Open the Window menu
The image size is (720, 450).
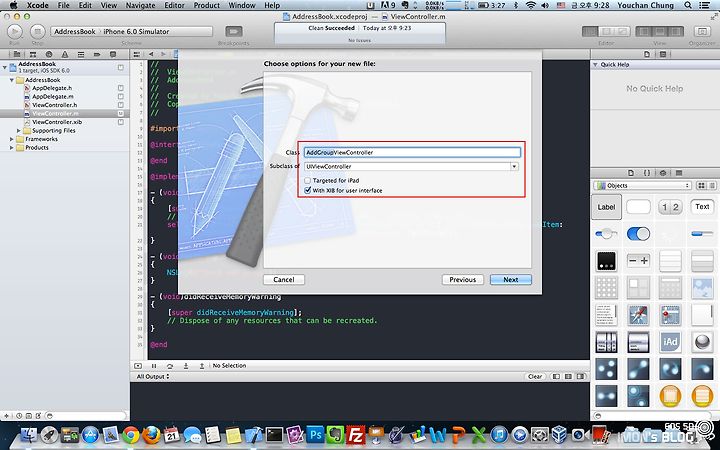[x=242, y=6]
